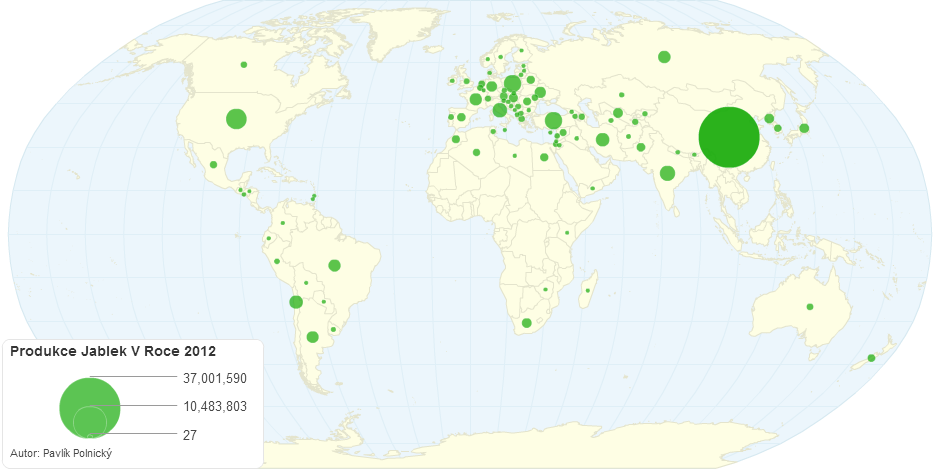940x469 pixels.
Task: Select the bubble over Turkey
Action: click(553, 121)
